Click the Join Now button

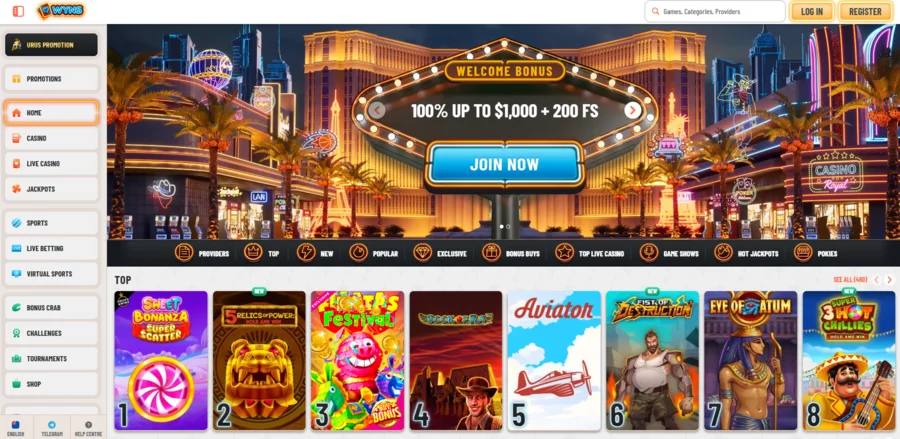[505, 164]
